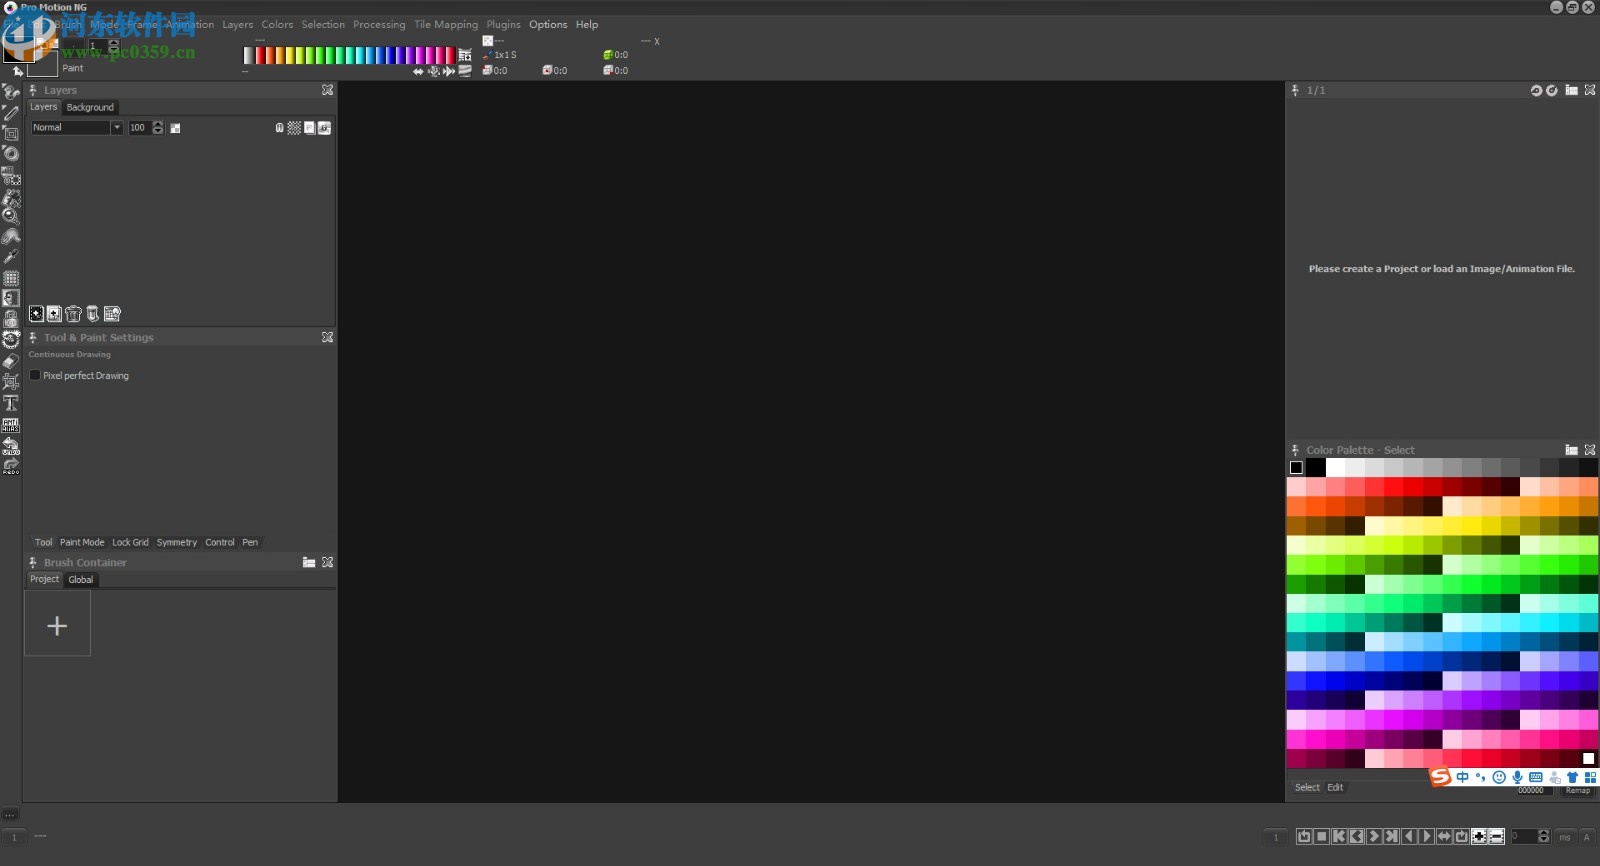Swap foreground and background colors arrow
Screen dimensions: 1600x866
tap(17, 72)
